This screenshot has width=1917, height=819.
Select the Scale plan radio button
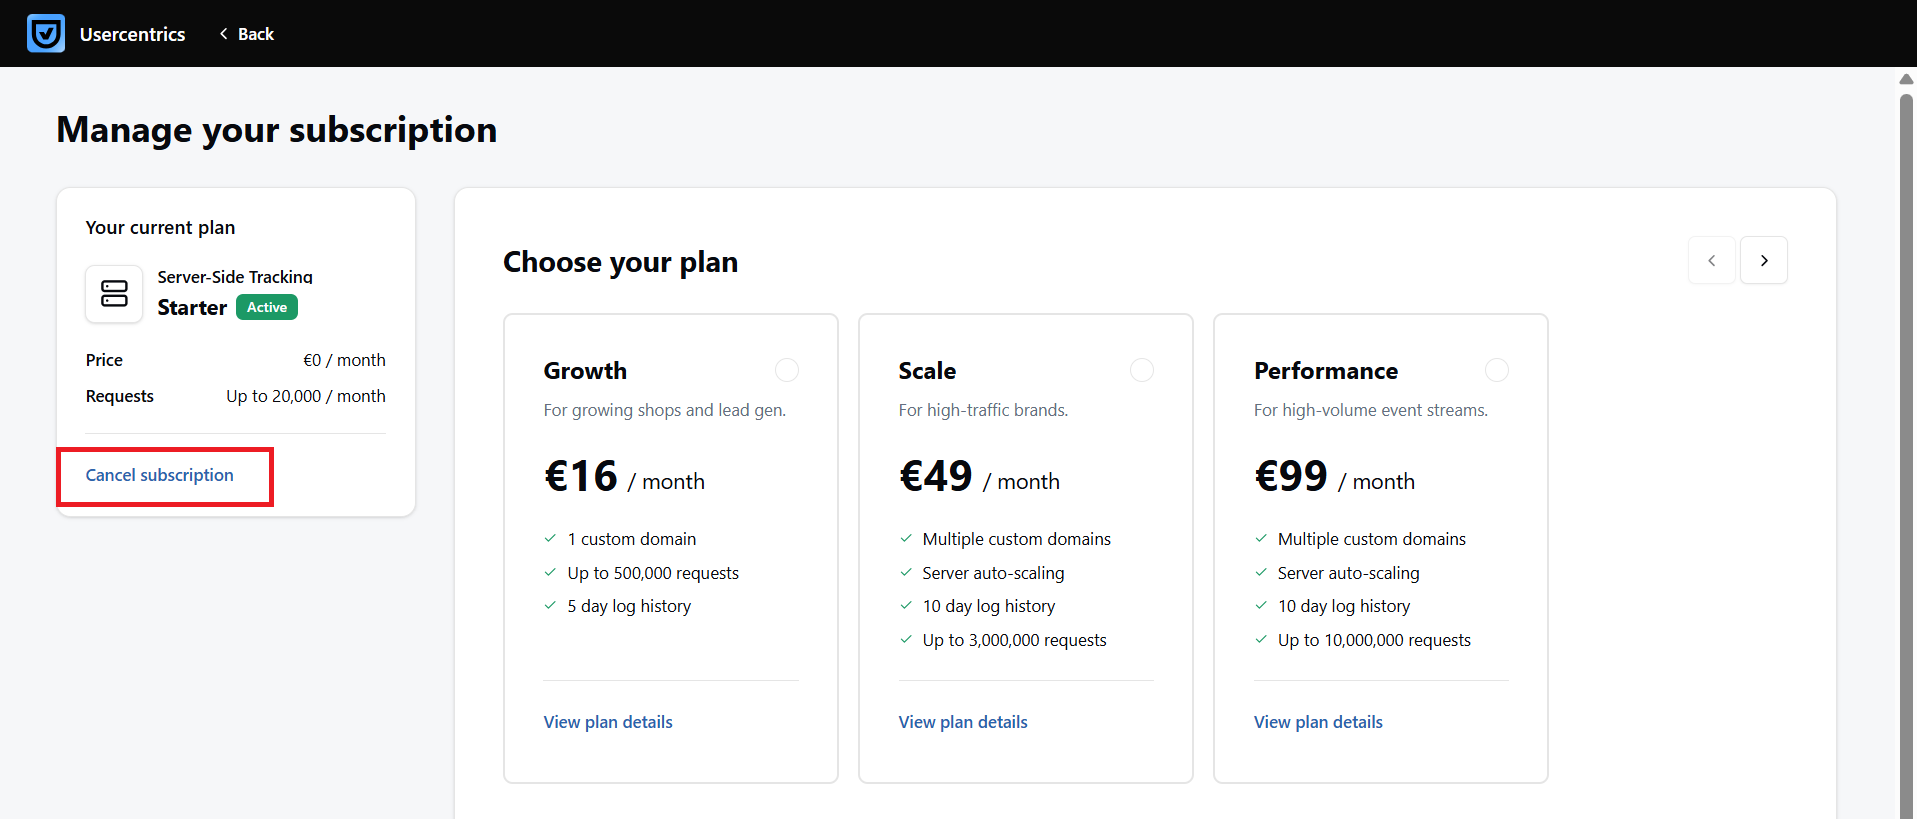tap(1142, 370)
